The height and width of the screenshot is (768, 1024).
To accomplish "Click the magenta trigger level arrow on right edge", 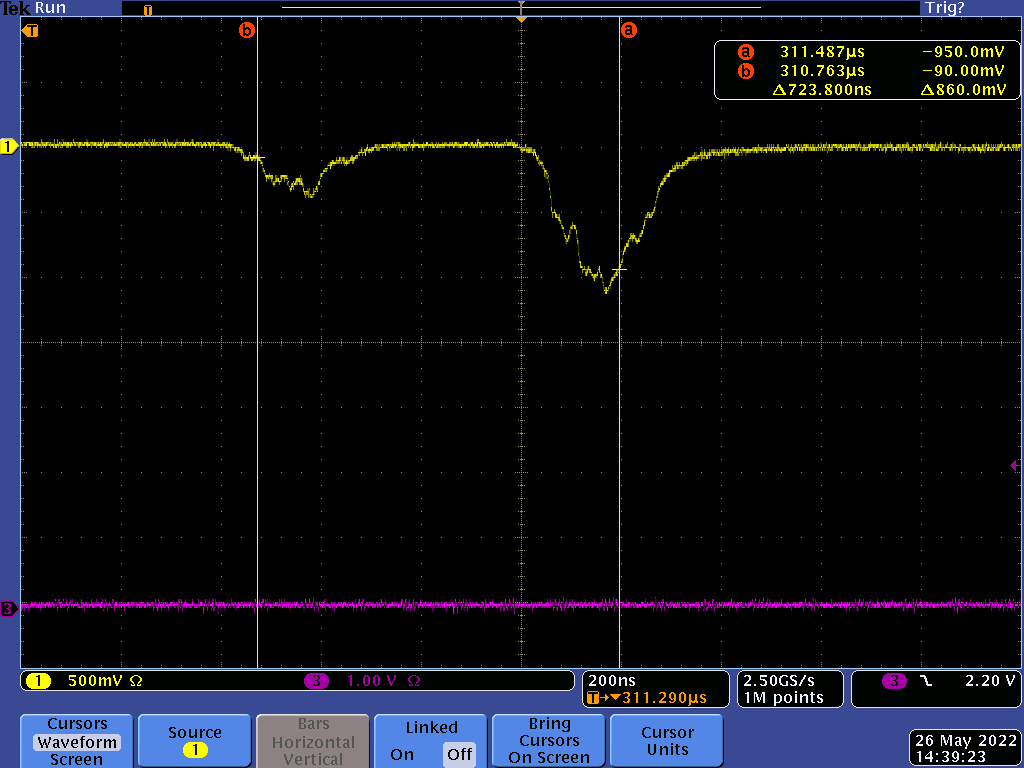I will point(1015,465).
